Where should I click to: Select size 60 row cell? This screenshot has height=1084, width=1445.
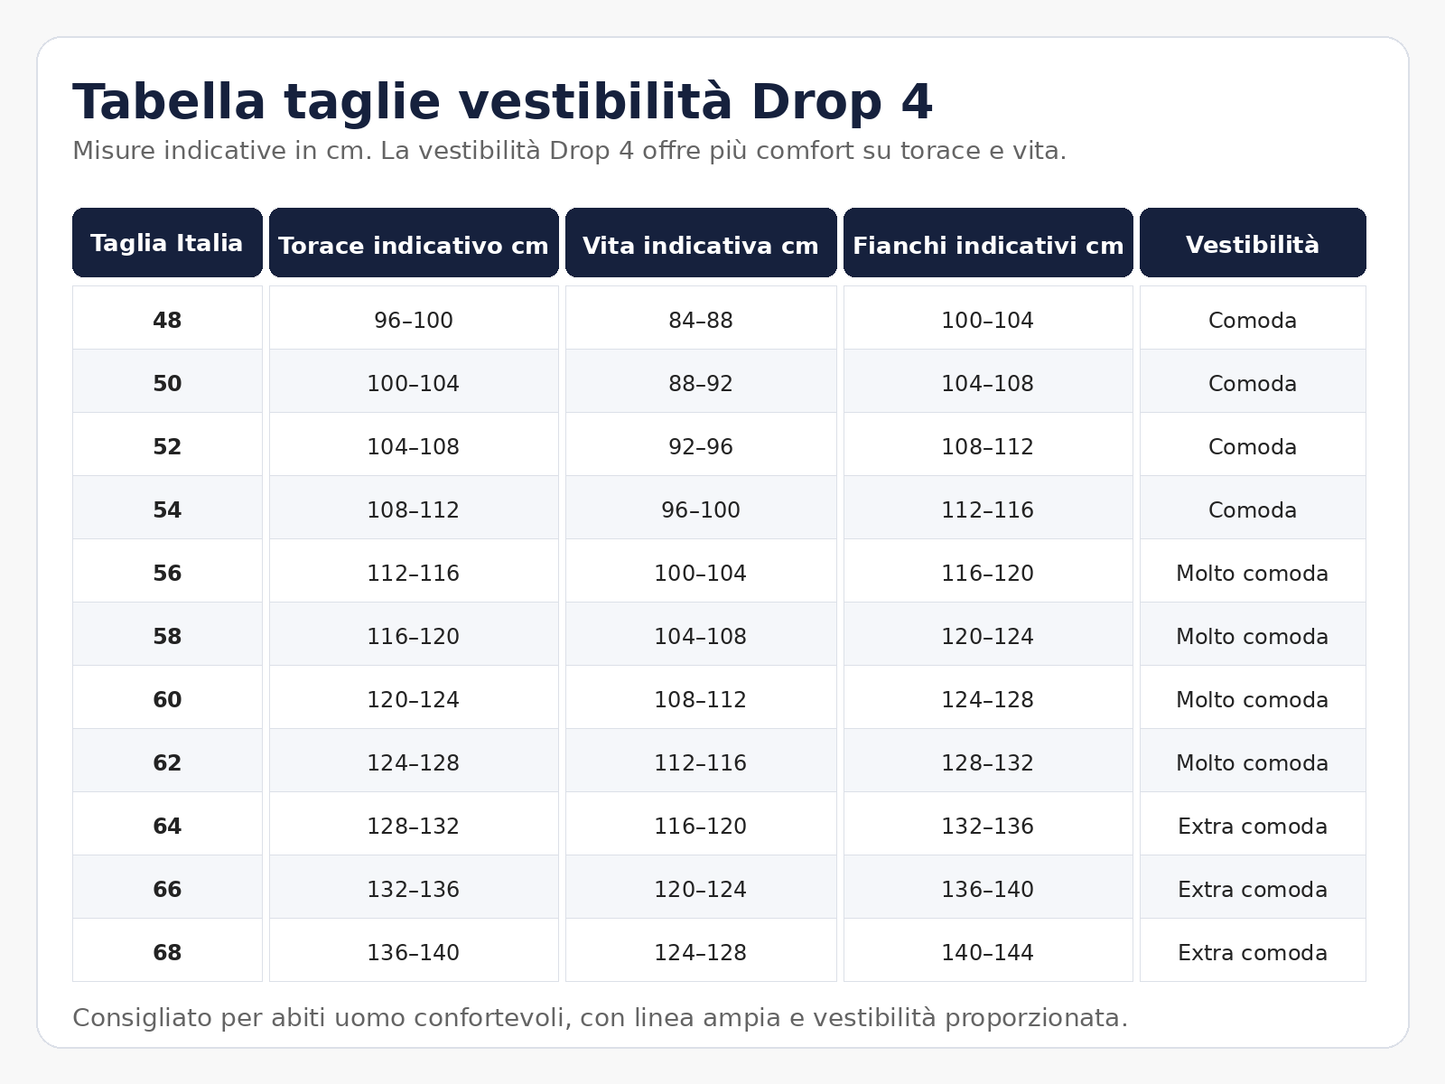[x=167, y=699]
